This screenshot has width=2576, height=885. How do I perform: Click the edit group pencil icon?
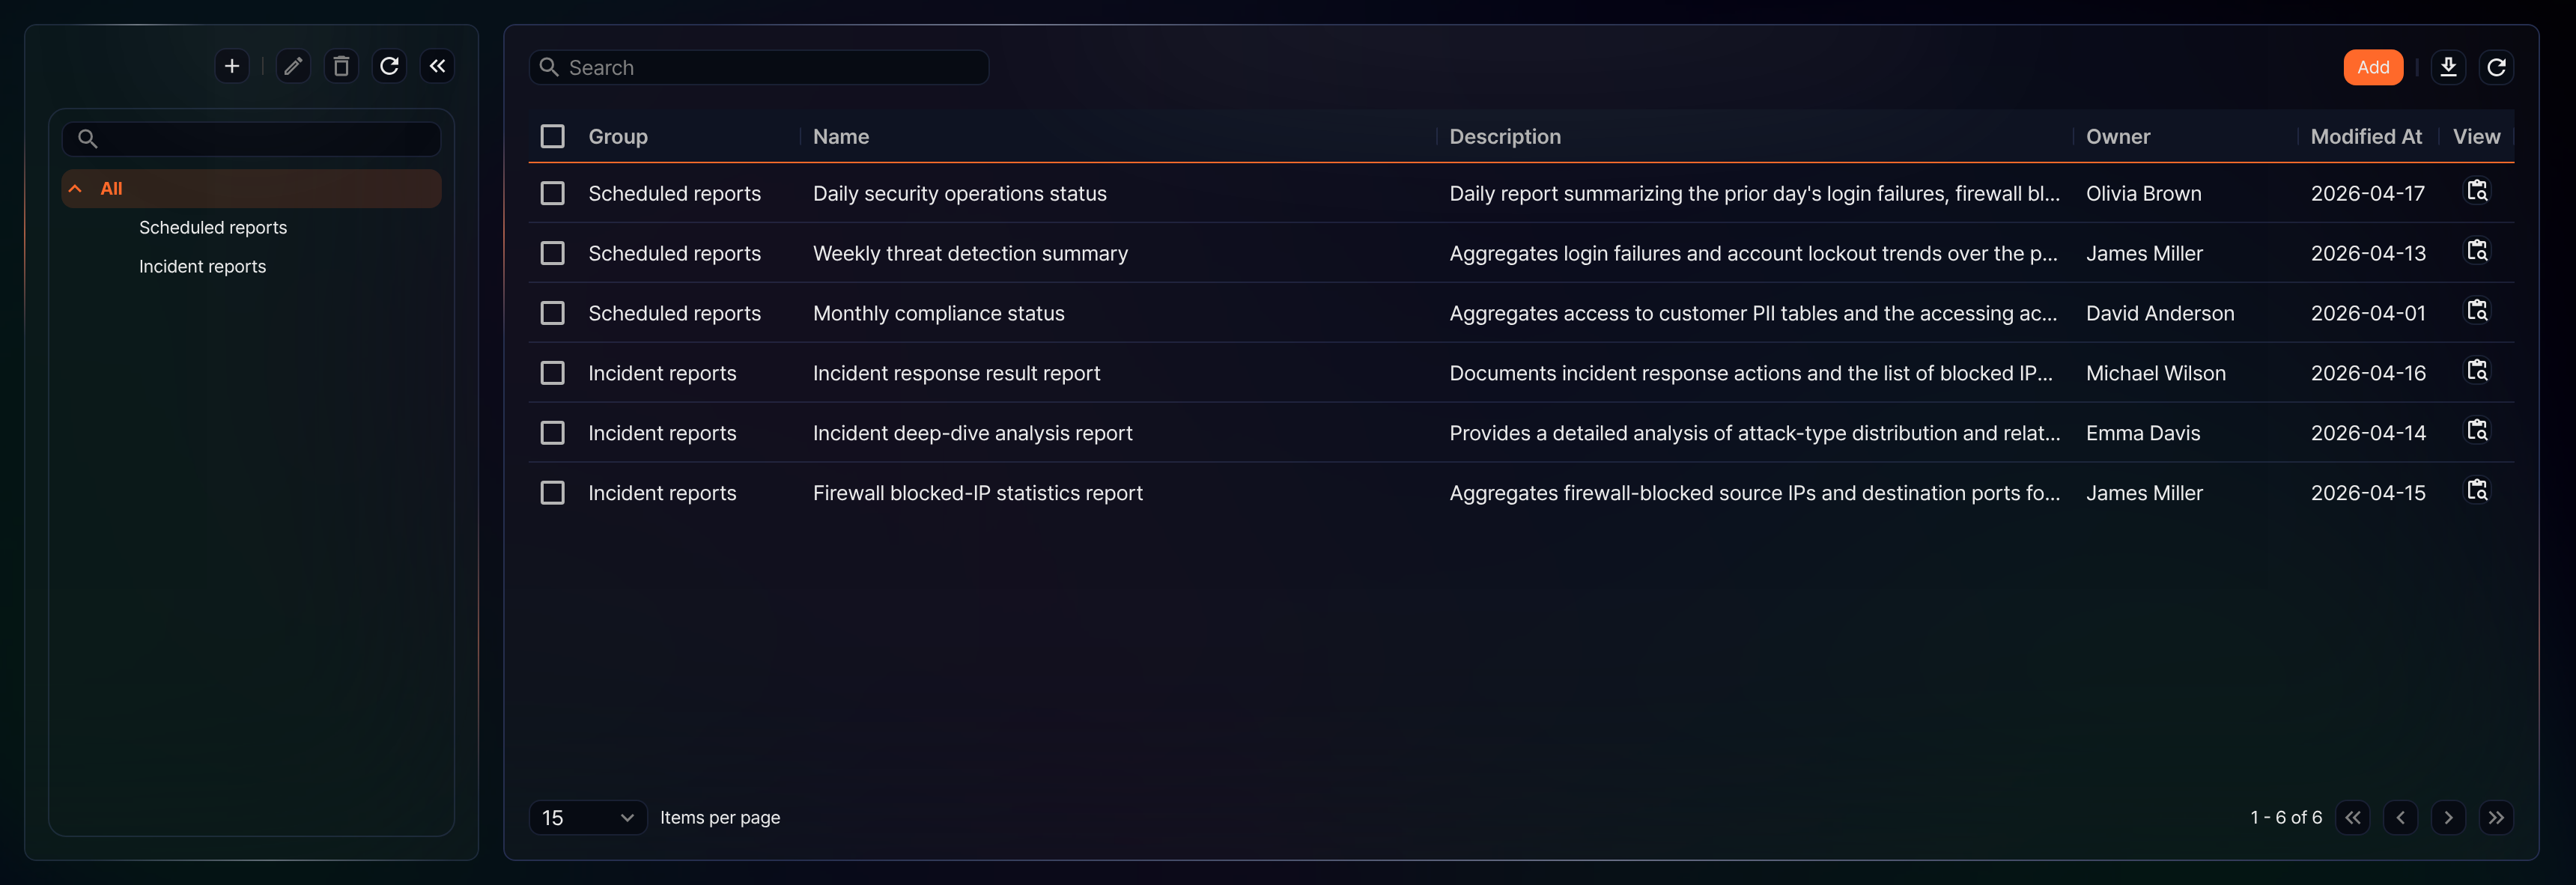pyautogui.click(x=293, y=66)
